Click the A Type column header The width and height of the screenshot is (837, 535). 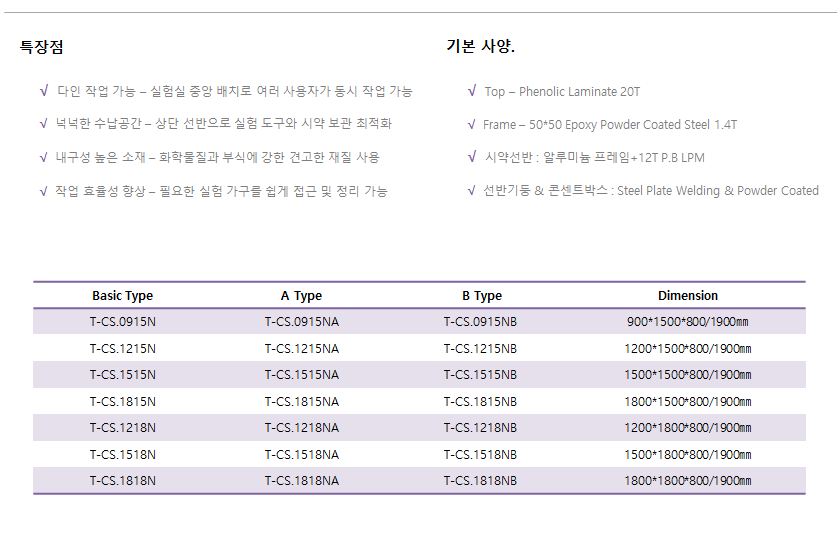click(302, 296)
